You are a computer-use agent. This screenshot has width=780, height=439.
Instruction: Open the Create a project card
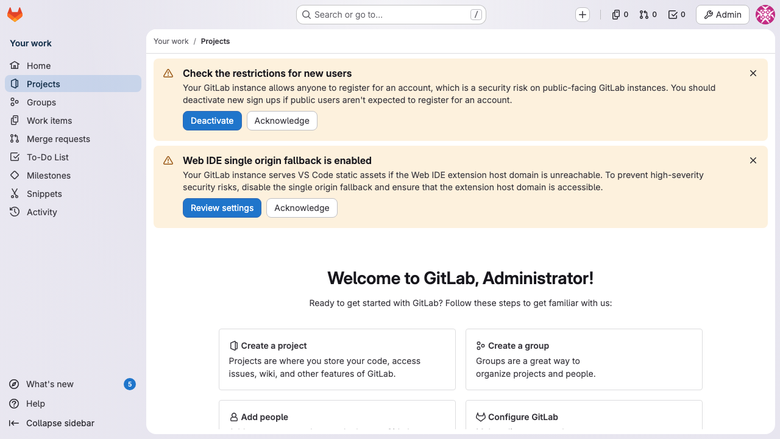coord(337,359)
